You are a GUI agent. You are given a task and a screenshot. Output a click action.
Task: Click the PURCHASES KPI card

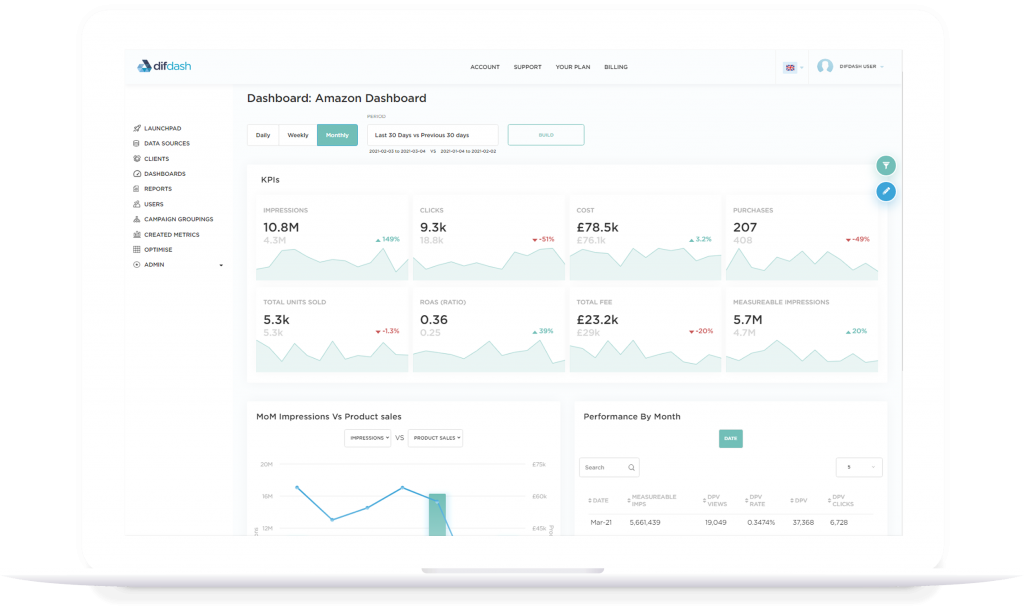[802, 238]
